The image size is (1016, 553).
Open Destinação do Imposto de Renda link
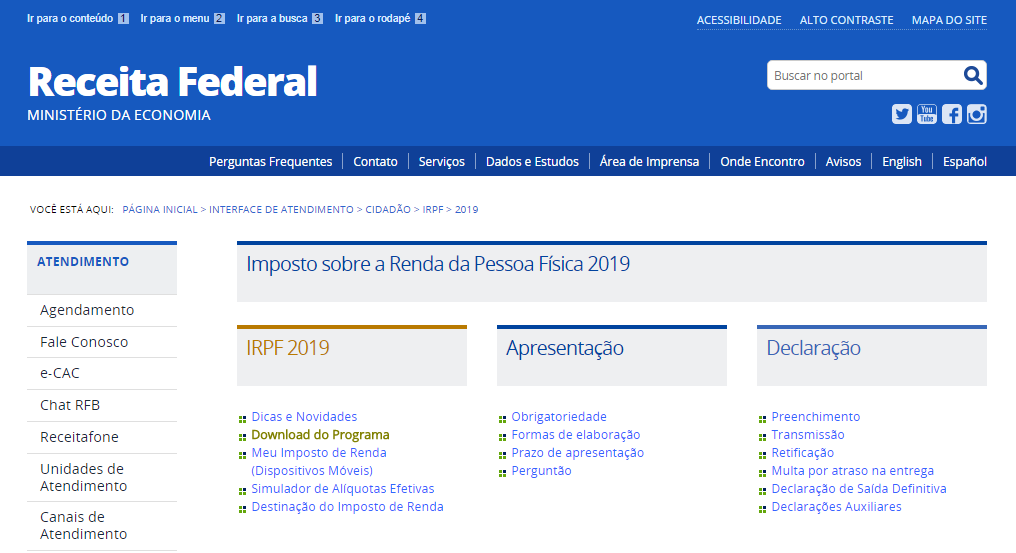[x=347, y=507]
